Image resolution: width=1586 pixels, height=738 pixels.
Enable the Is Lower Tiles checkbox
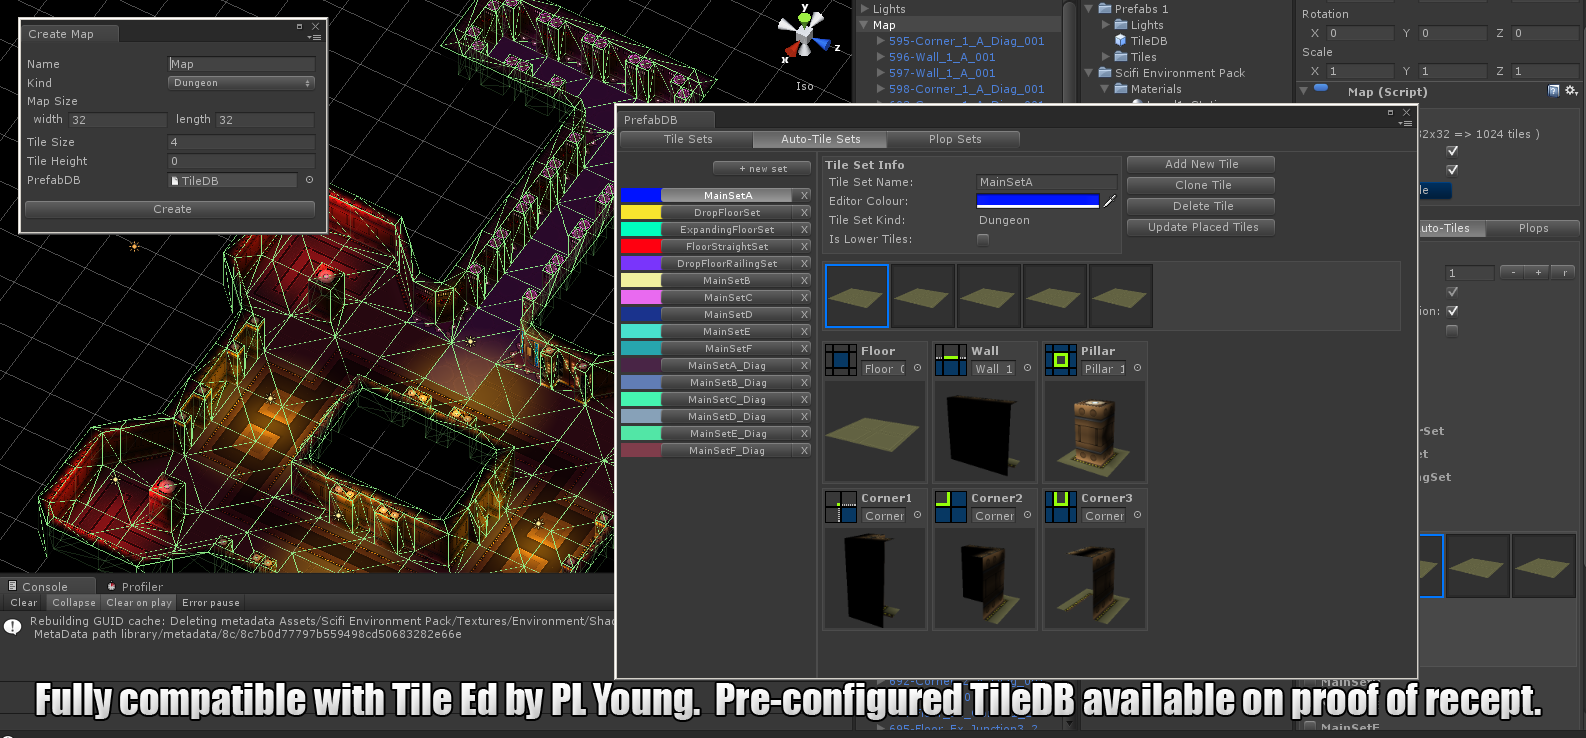click(x=983, y=239)
